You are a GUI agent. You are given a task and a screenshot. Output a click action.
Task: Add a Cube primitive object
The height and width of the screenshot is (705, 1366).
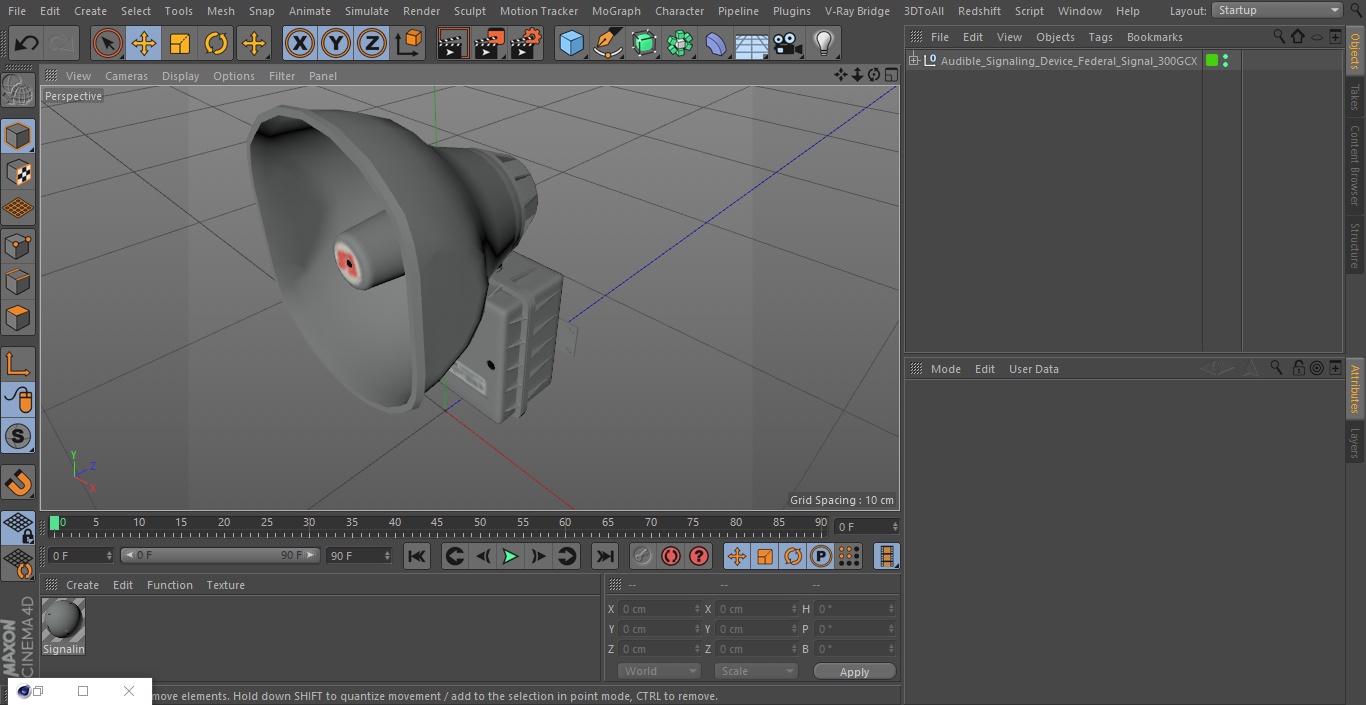pyautogui.click(x=571, y=44)
